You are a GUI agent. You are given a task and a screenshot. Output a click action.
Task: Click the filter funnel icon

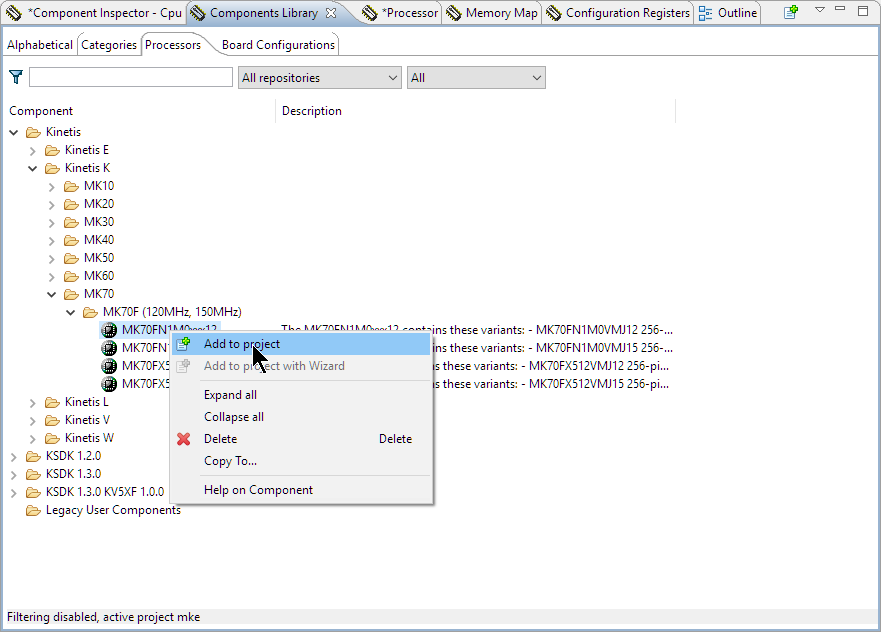coord(16,77)
